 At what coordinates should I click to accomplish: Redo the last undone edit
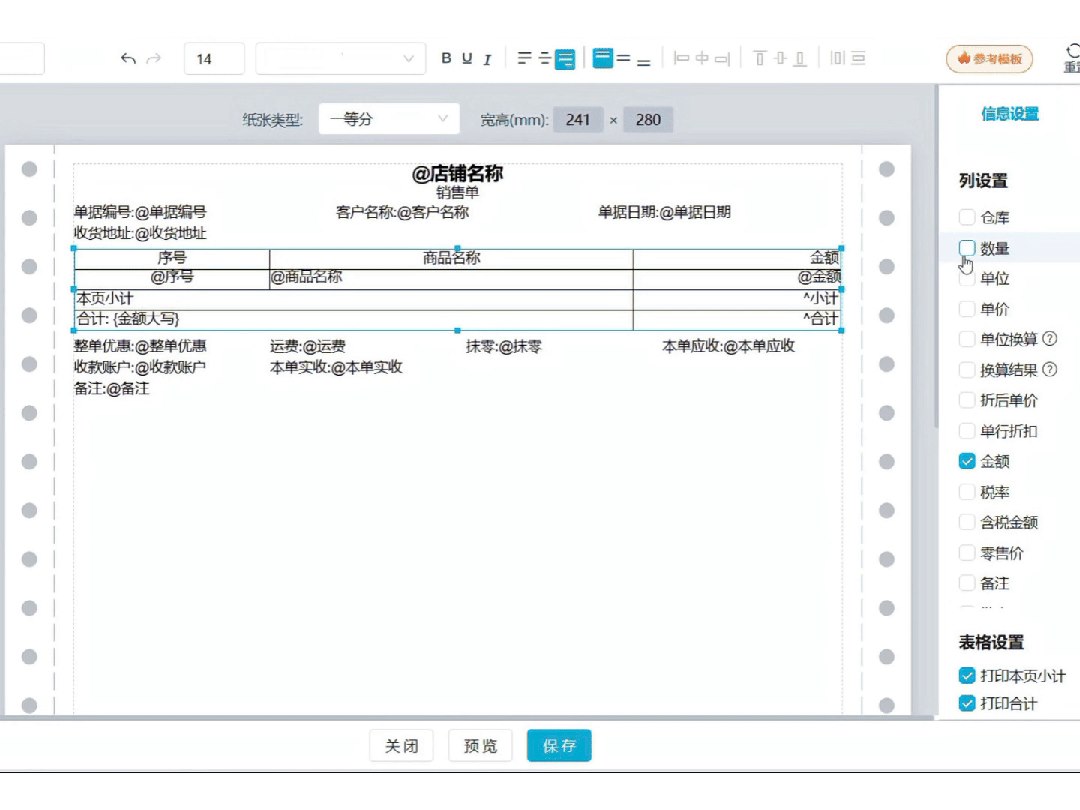(154, 59)
